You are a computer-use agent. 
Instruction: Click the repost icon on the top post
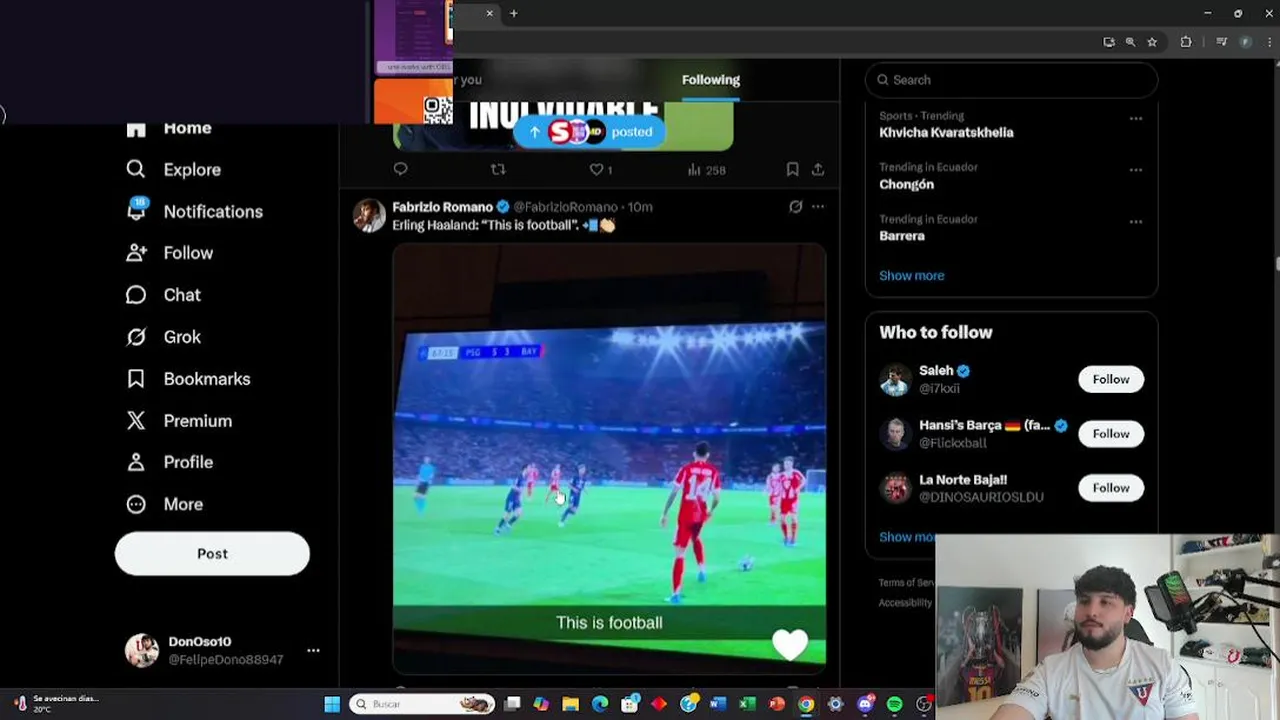click(498, 169)
